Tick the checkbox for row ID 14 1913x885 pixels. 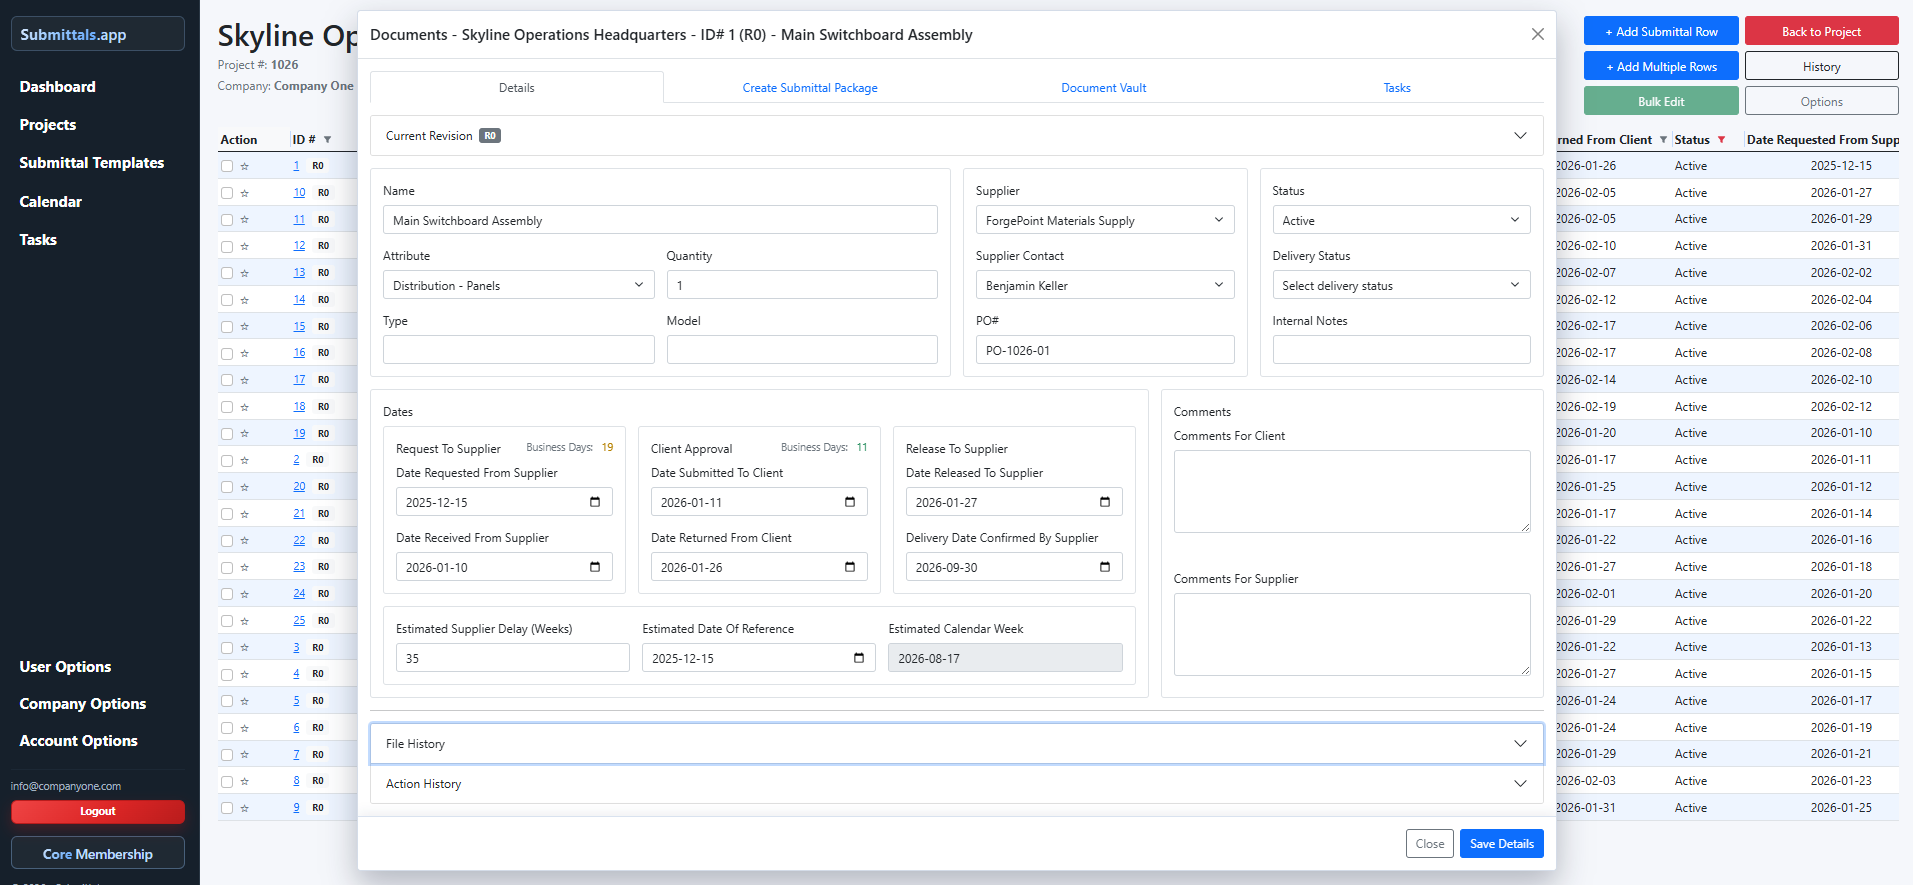pos(227,300)
